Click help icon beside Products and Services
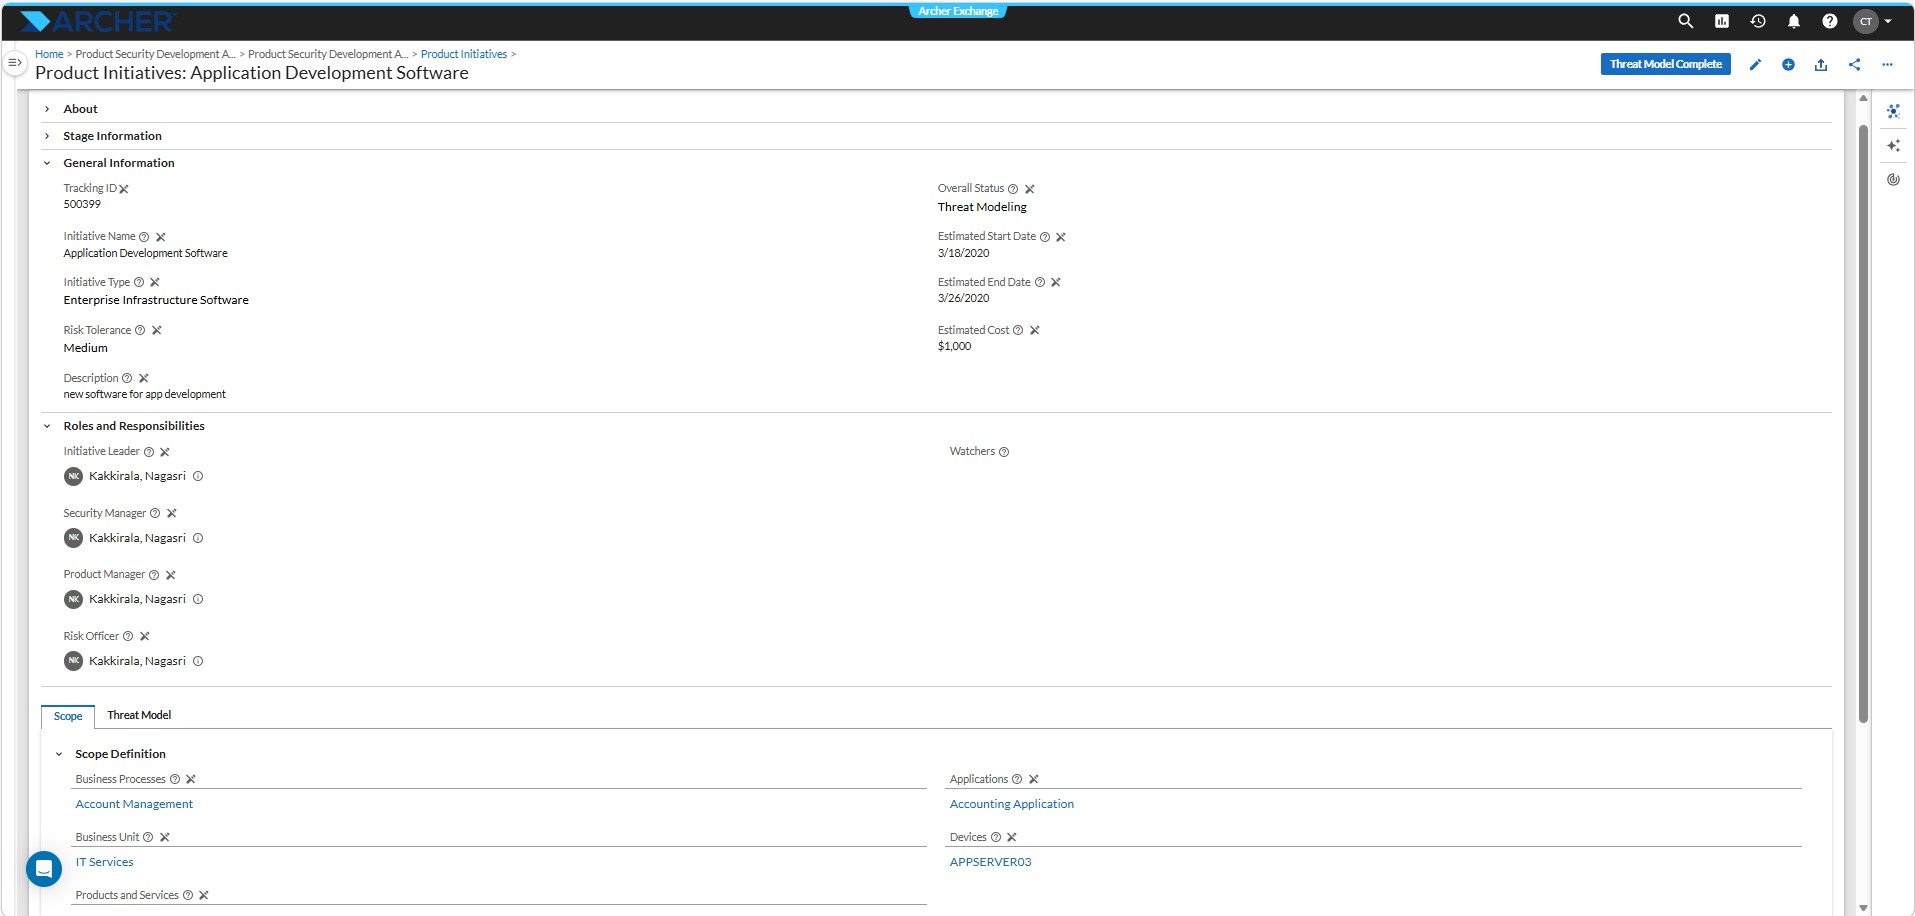 point(188,896)
